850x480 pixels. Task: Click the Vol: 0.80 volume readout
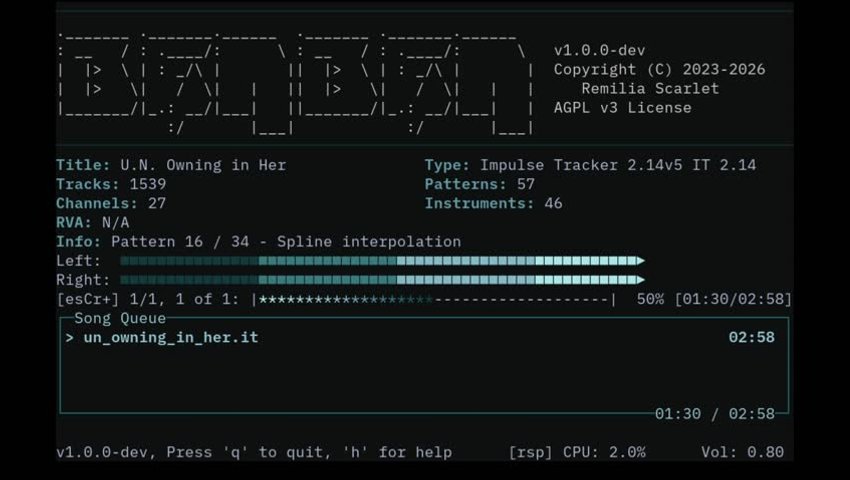[742, 452]
